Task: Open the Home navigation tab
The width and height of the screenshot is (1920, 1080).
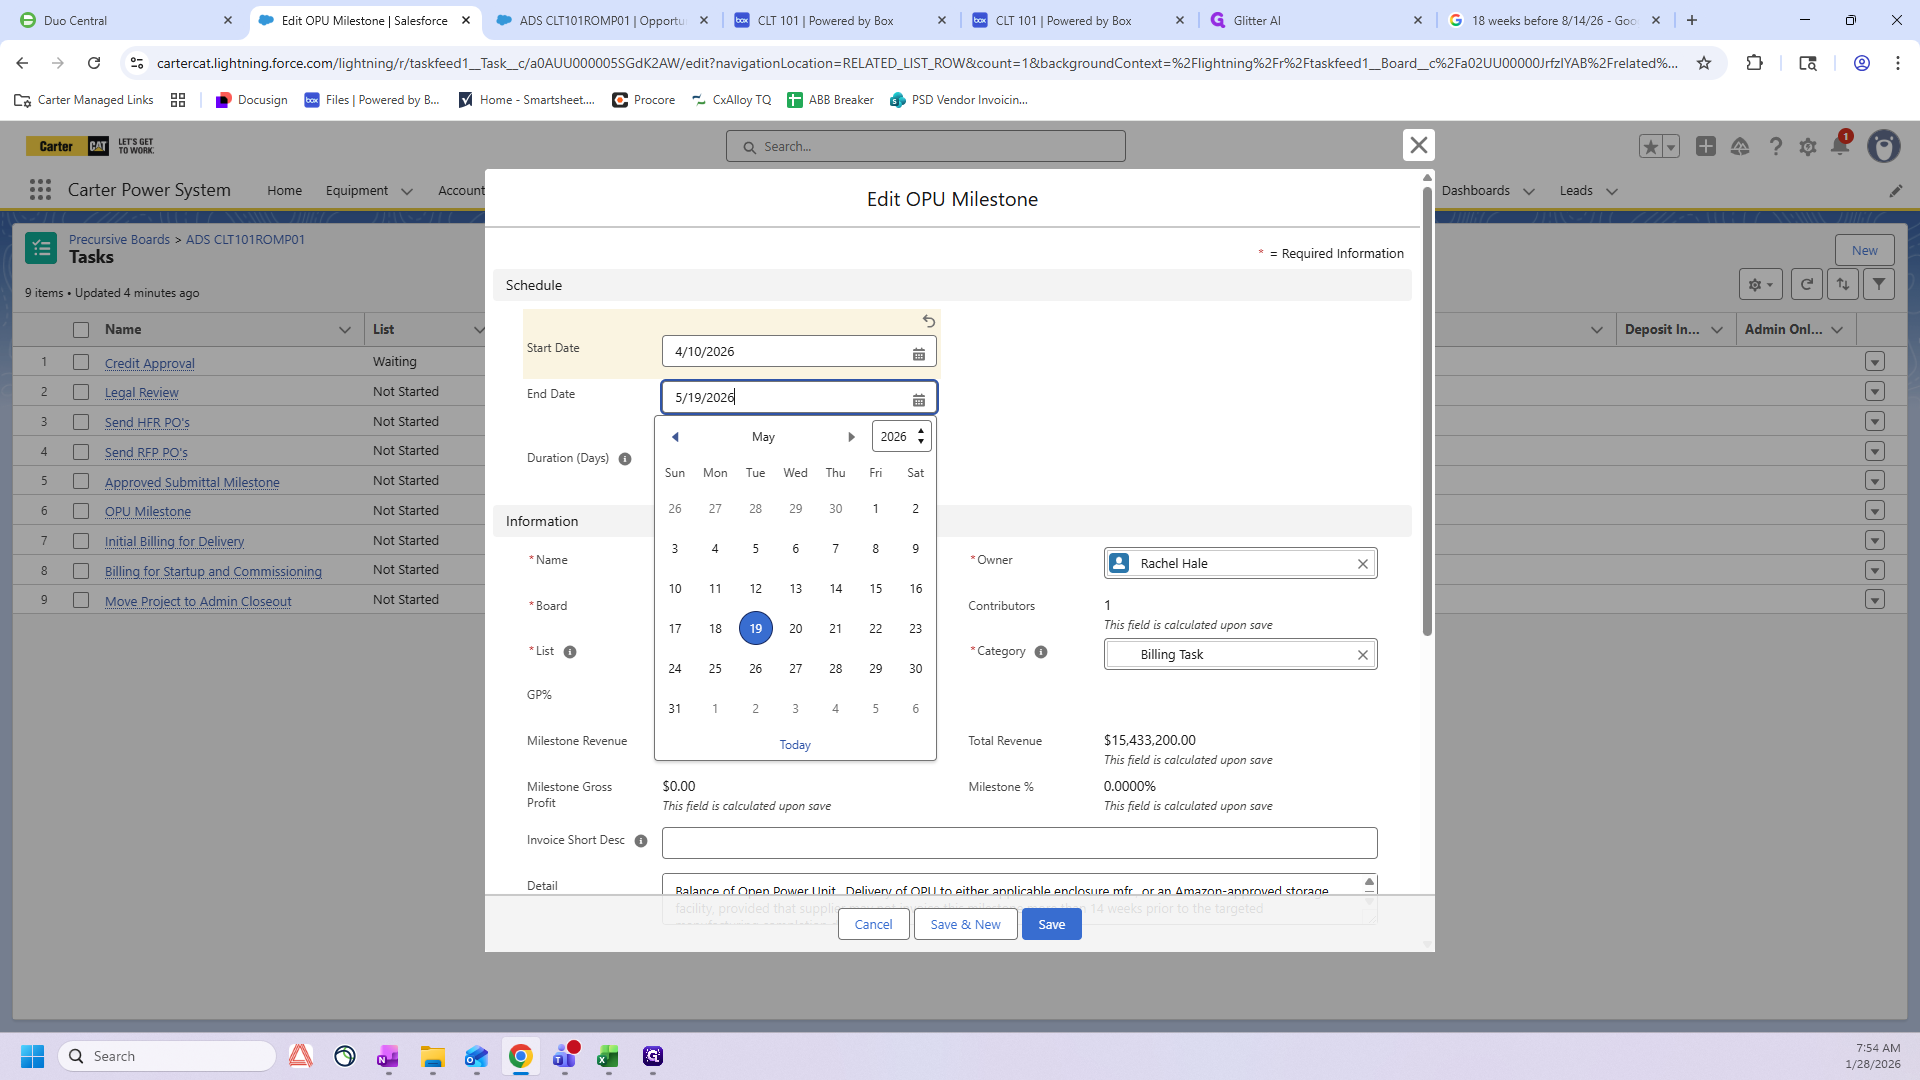Action: pos(284,190)
